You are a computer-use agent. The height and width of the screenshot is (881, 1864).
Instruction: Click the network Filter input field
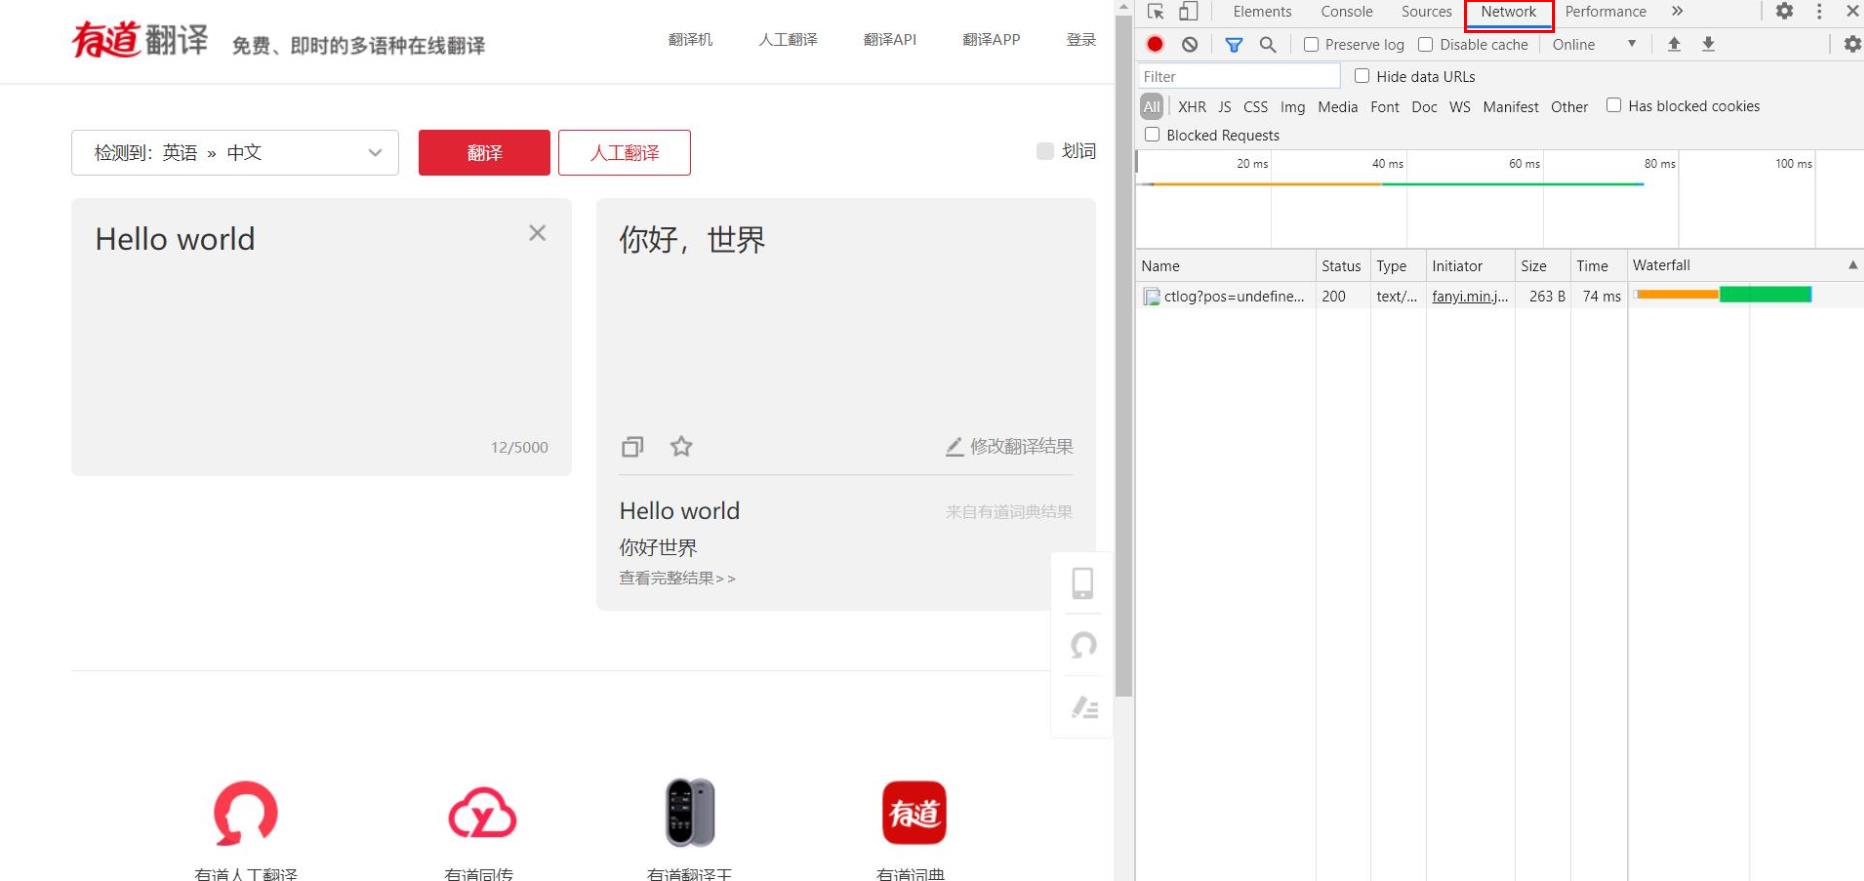[x=1239, y=76]
